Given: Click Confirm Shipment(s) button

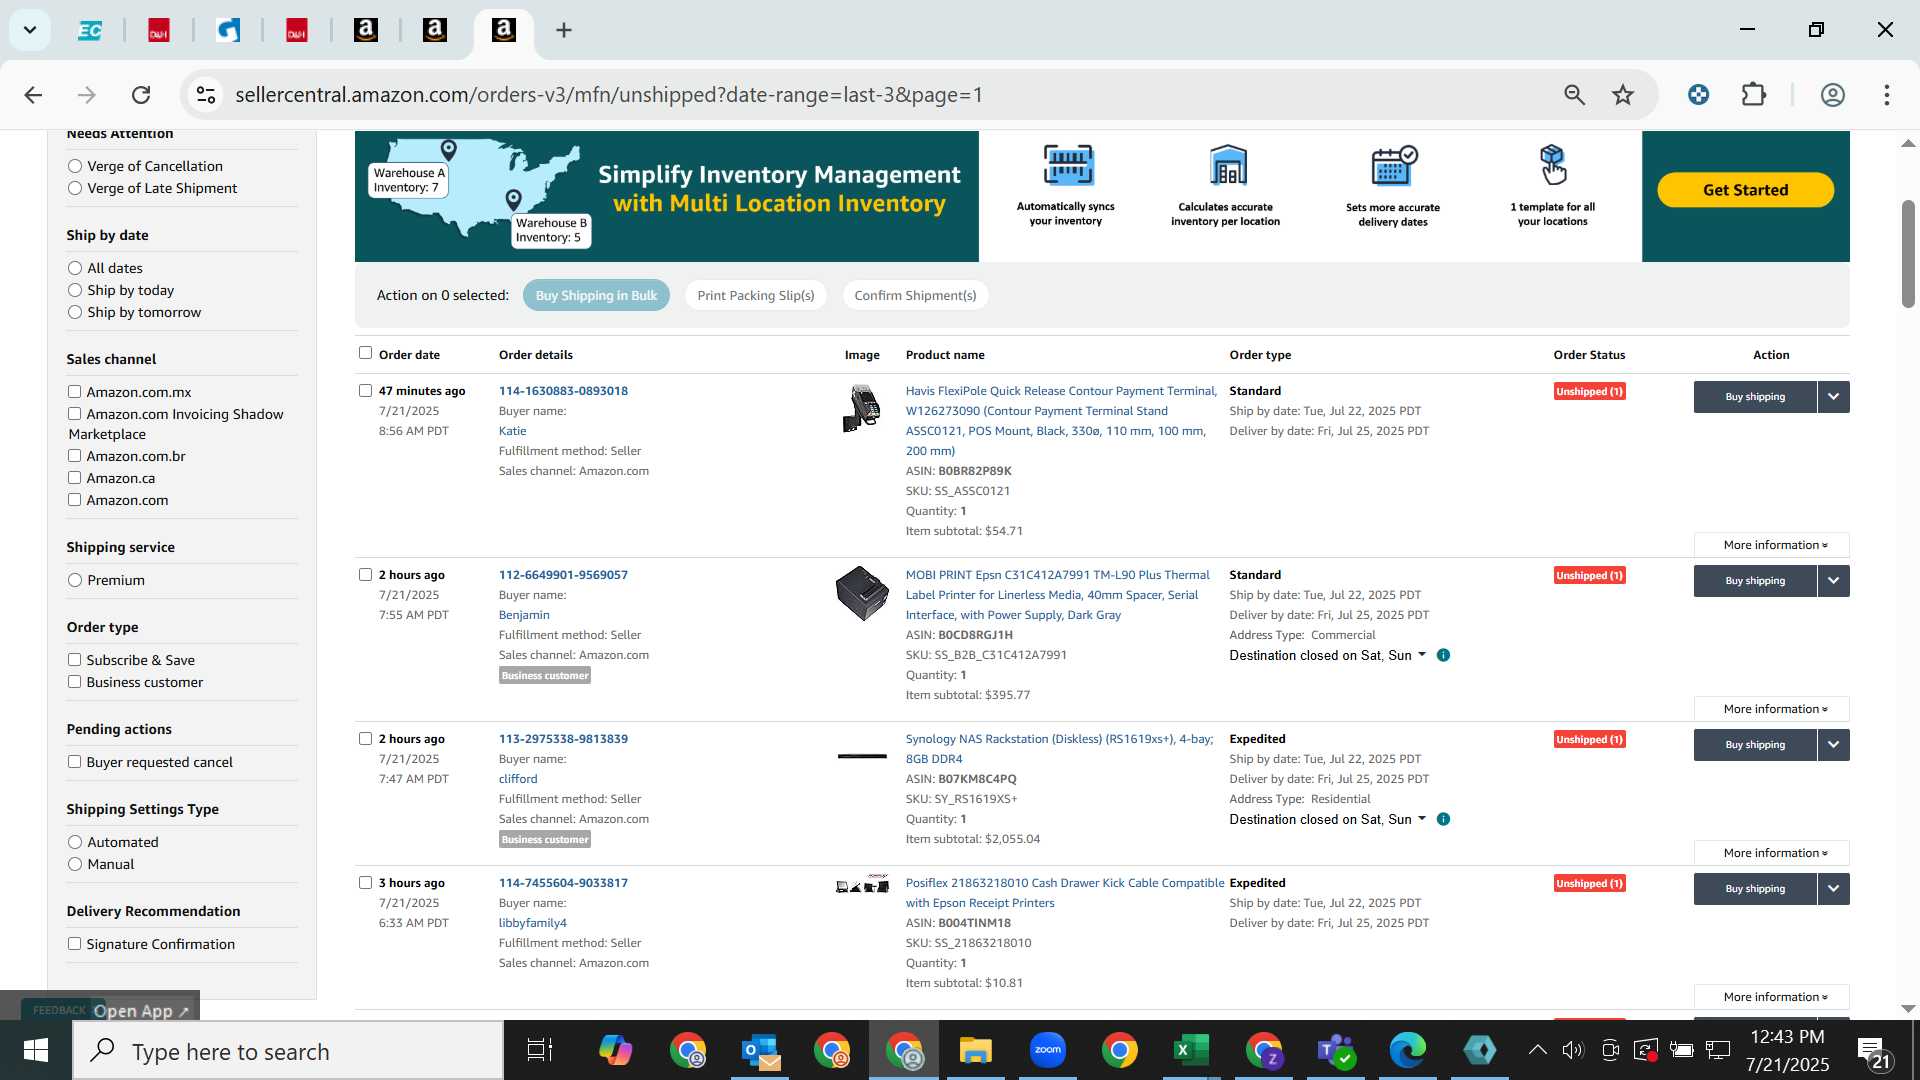Looking at the screenshot, I should [915, 296].
